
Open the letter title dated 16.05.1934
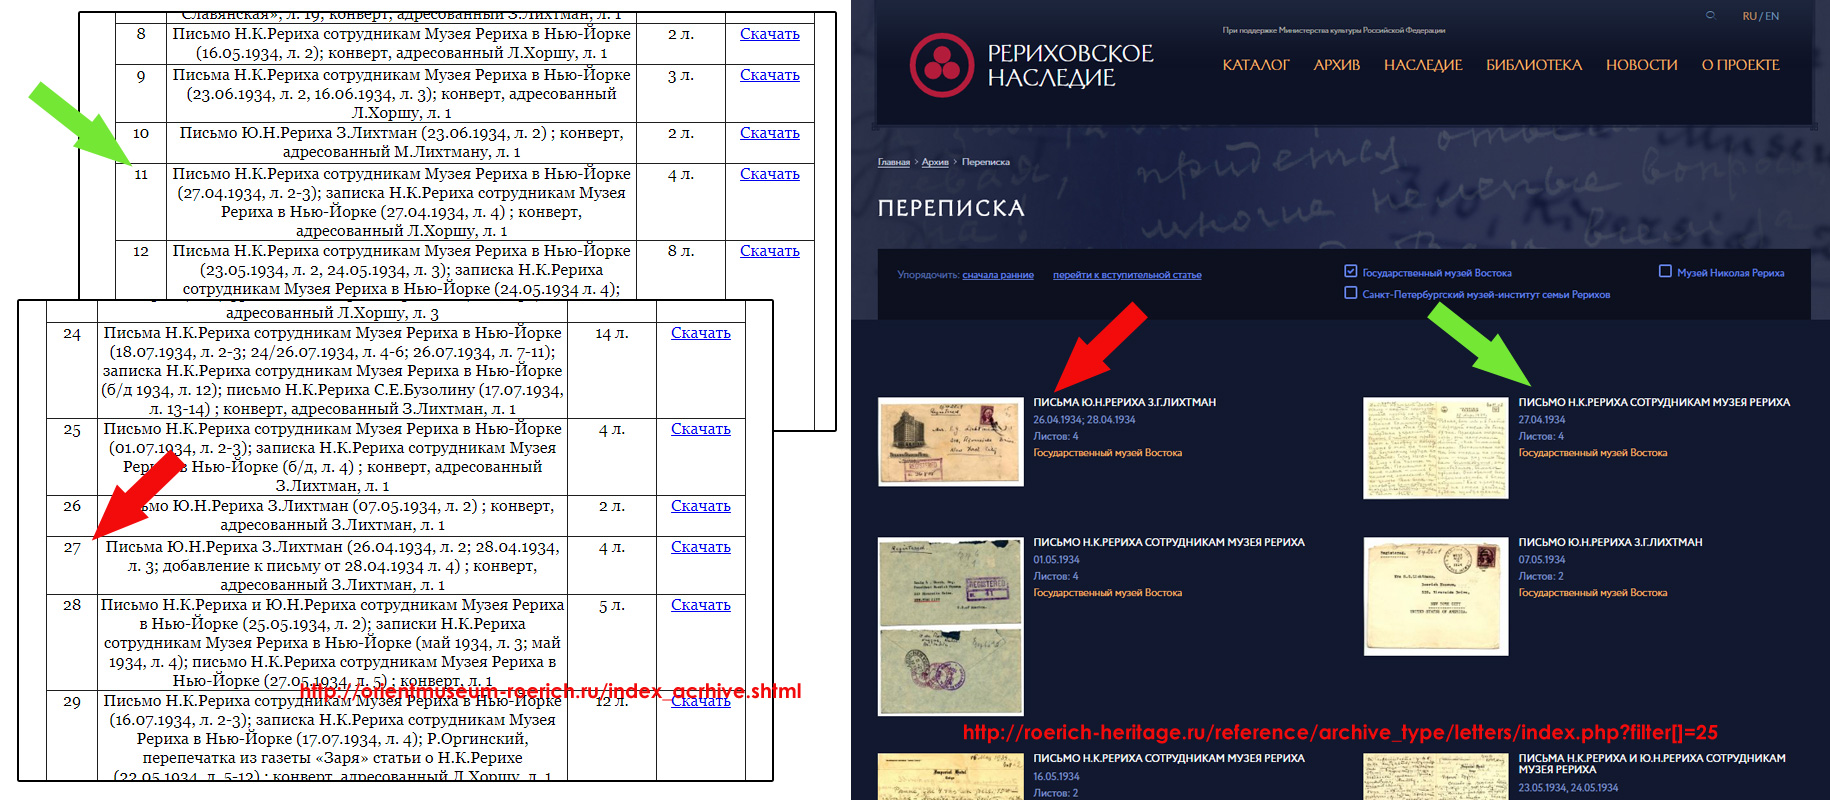pyautogui.click(x=1169, y=759)
